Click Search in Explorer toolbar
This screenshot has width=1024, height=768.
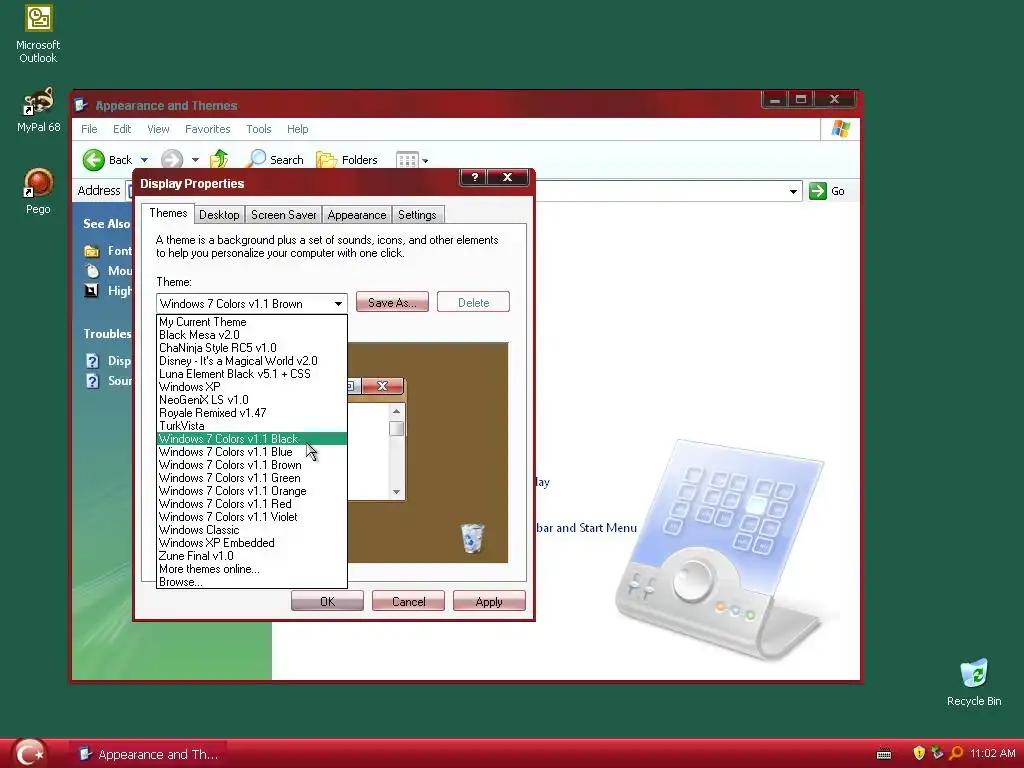[274, 160]
